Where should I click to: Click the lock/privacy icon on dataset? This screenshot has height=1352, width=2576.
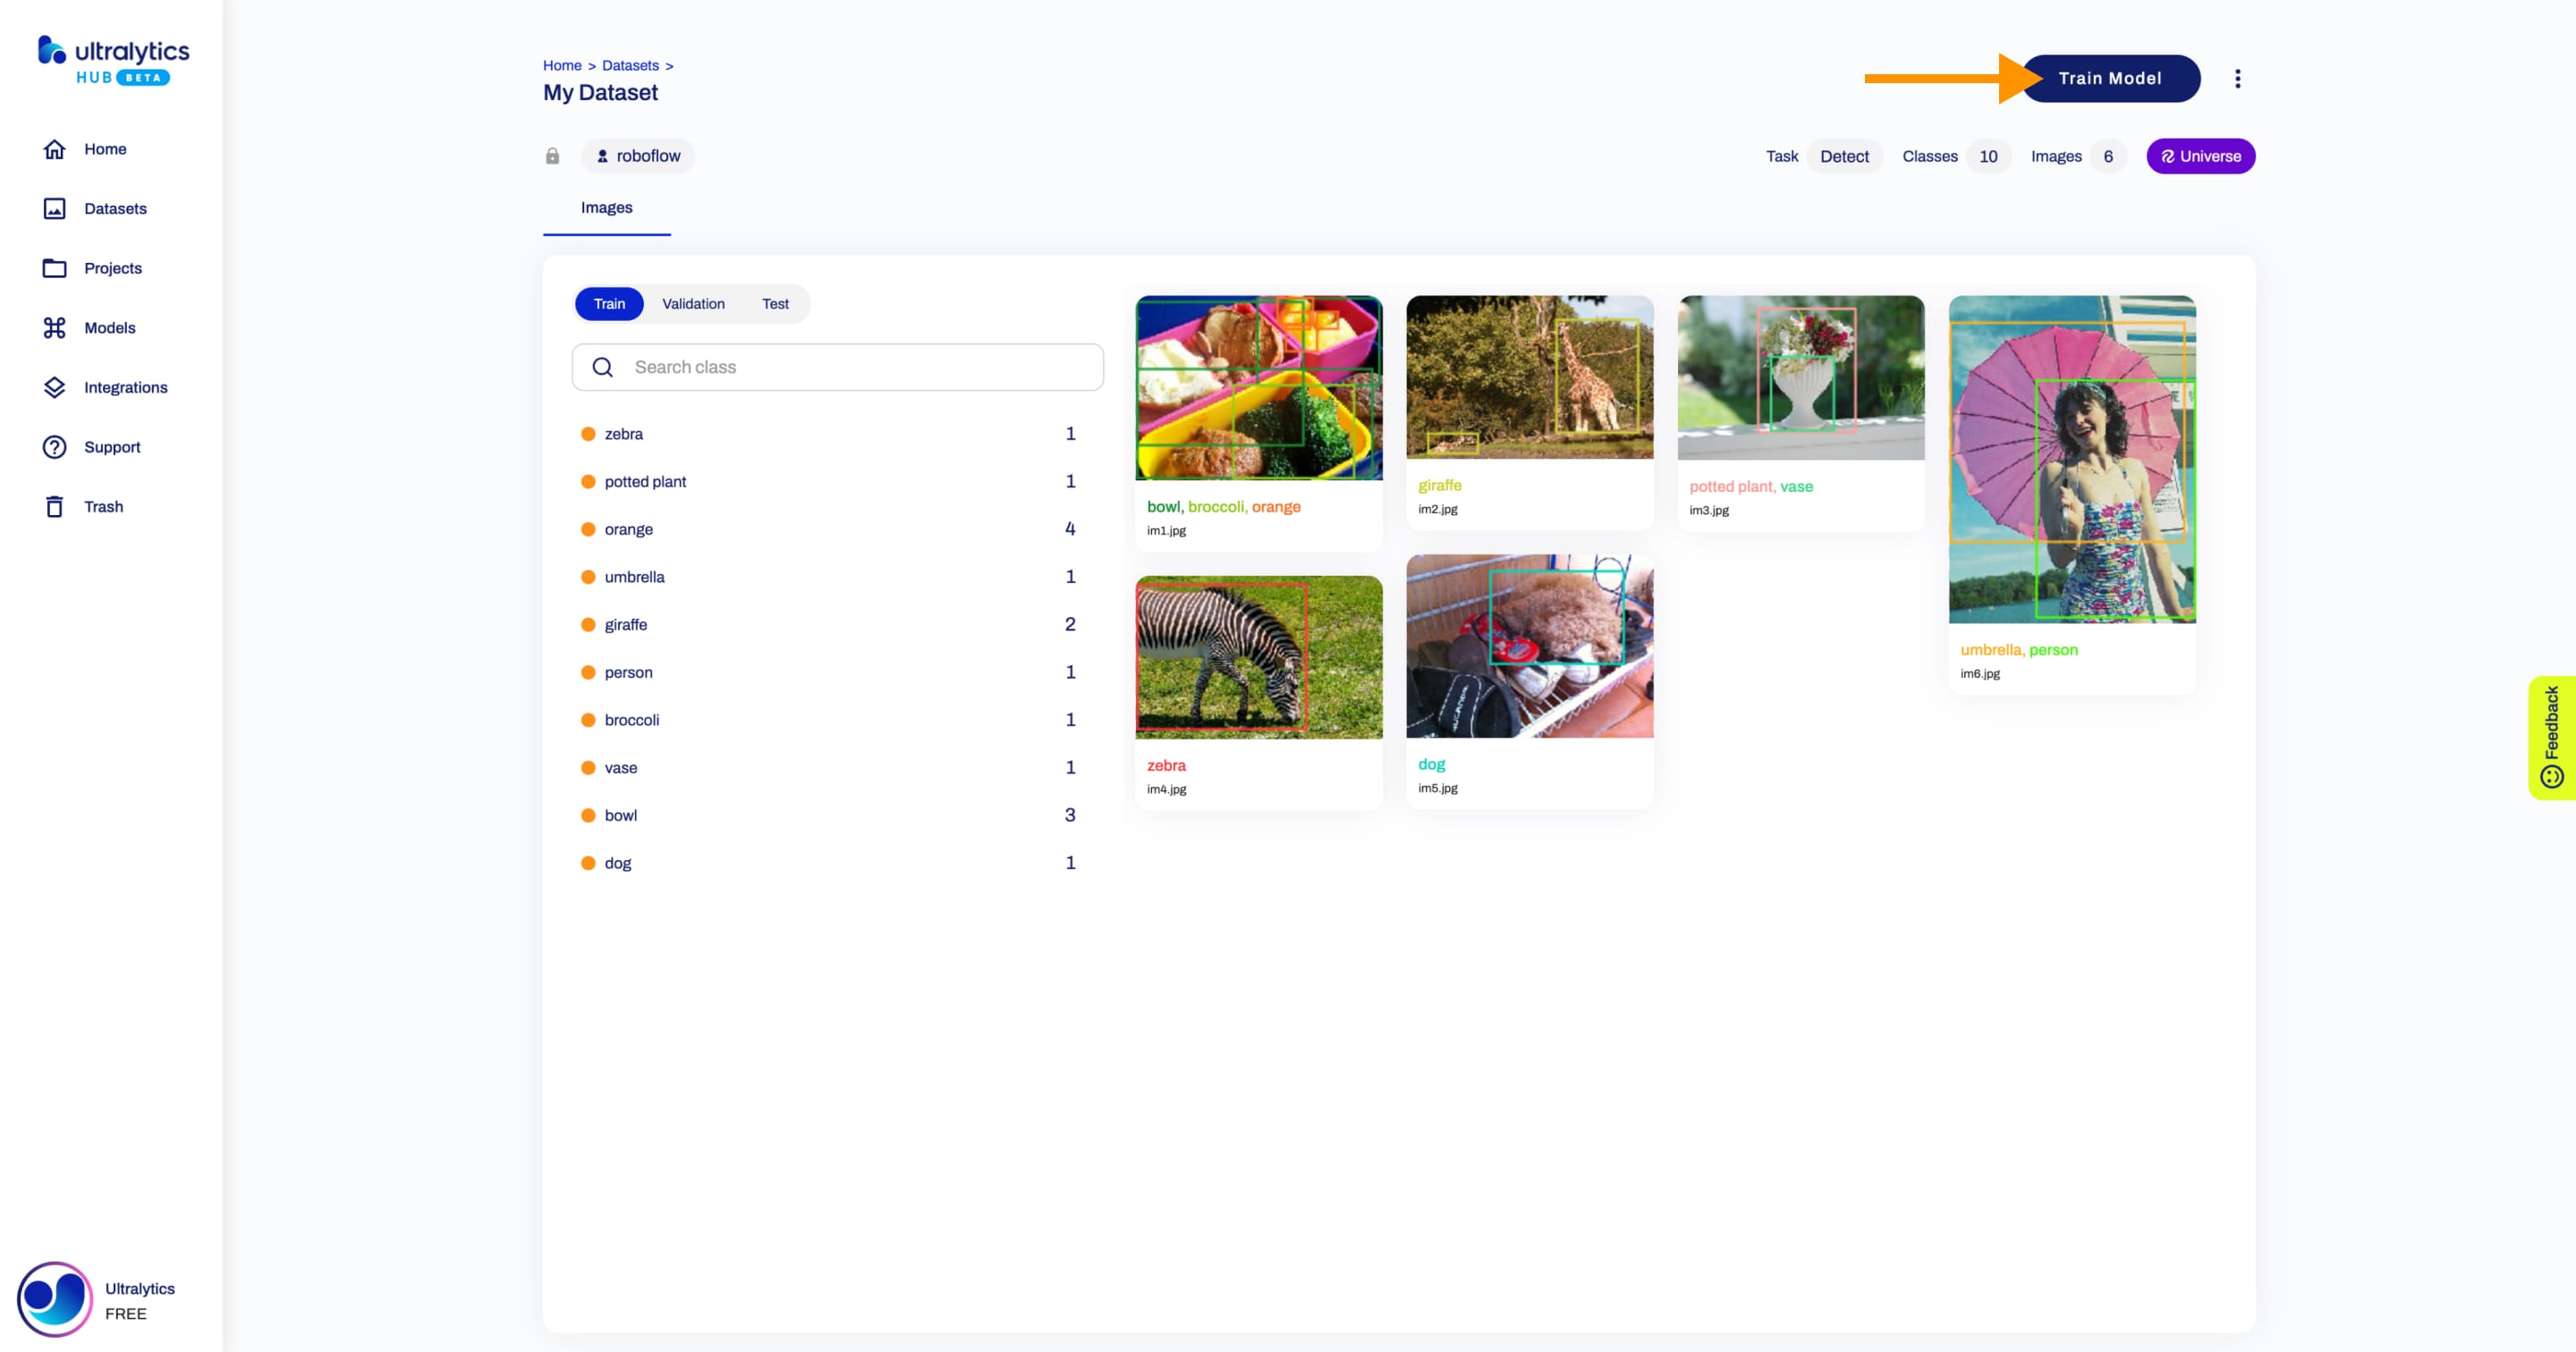tap(552, 155)
